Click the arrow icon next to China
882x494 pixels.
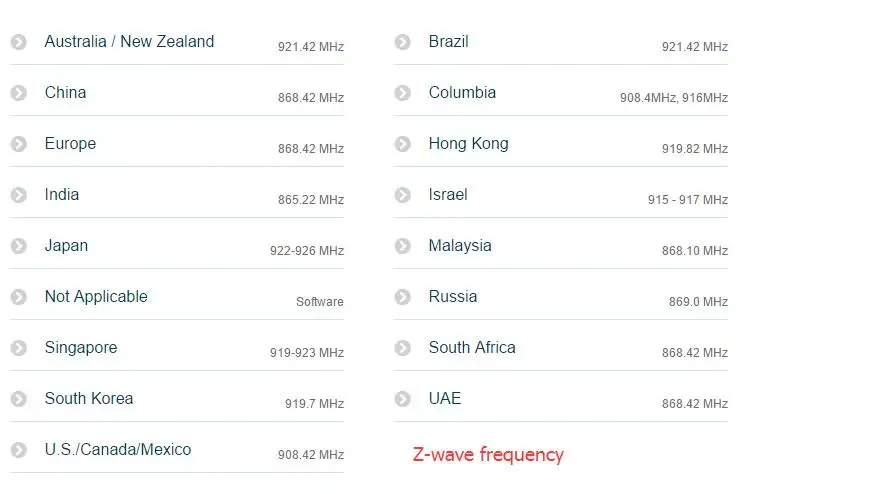click(19, 93)
